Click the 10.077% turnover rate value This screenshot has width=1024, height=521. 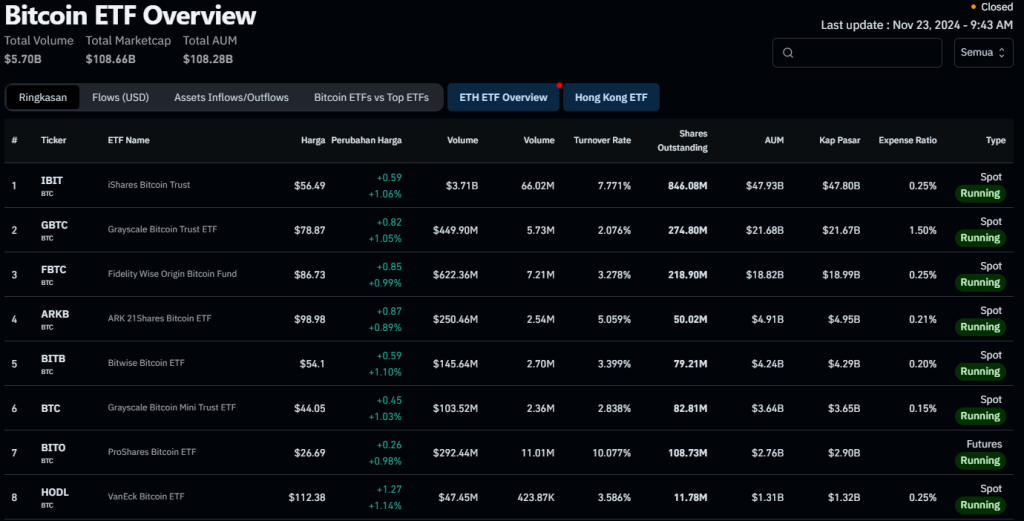pos(612,453)
